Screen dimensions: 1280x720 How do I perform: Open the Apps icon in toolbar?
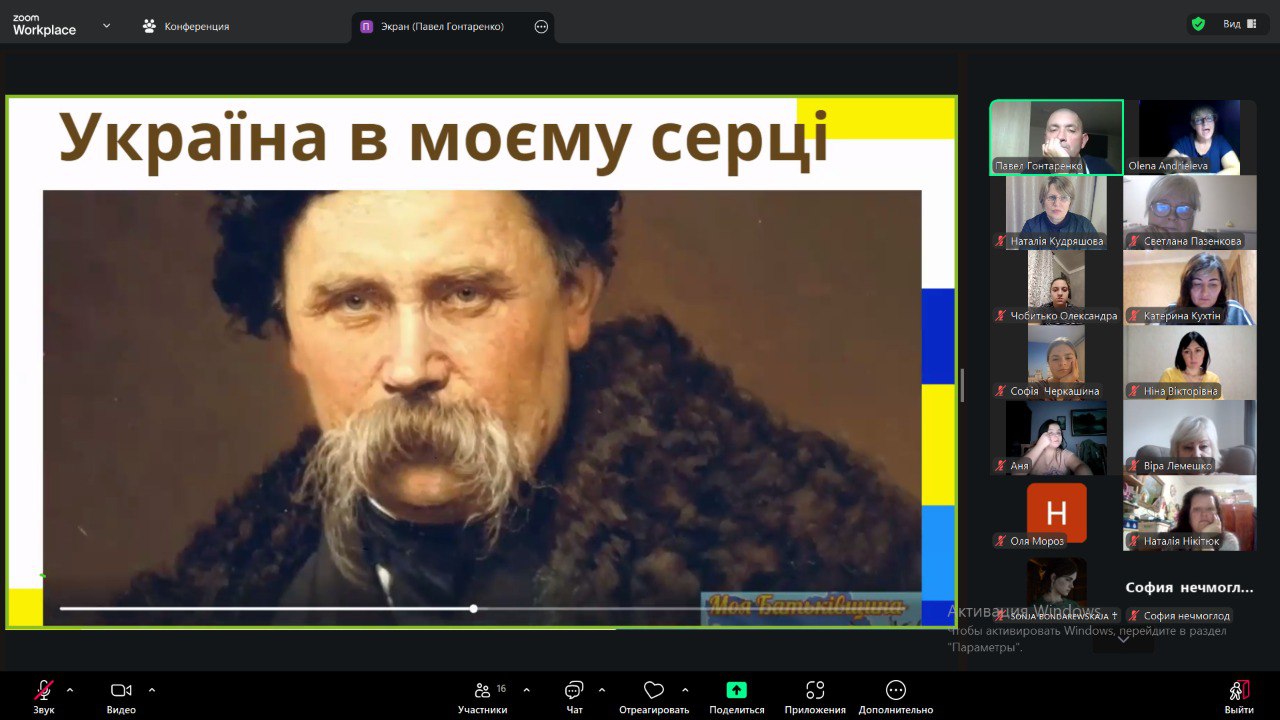pyautogui.click(x=815, y=690)
